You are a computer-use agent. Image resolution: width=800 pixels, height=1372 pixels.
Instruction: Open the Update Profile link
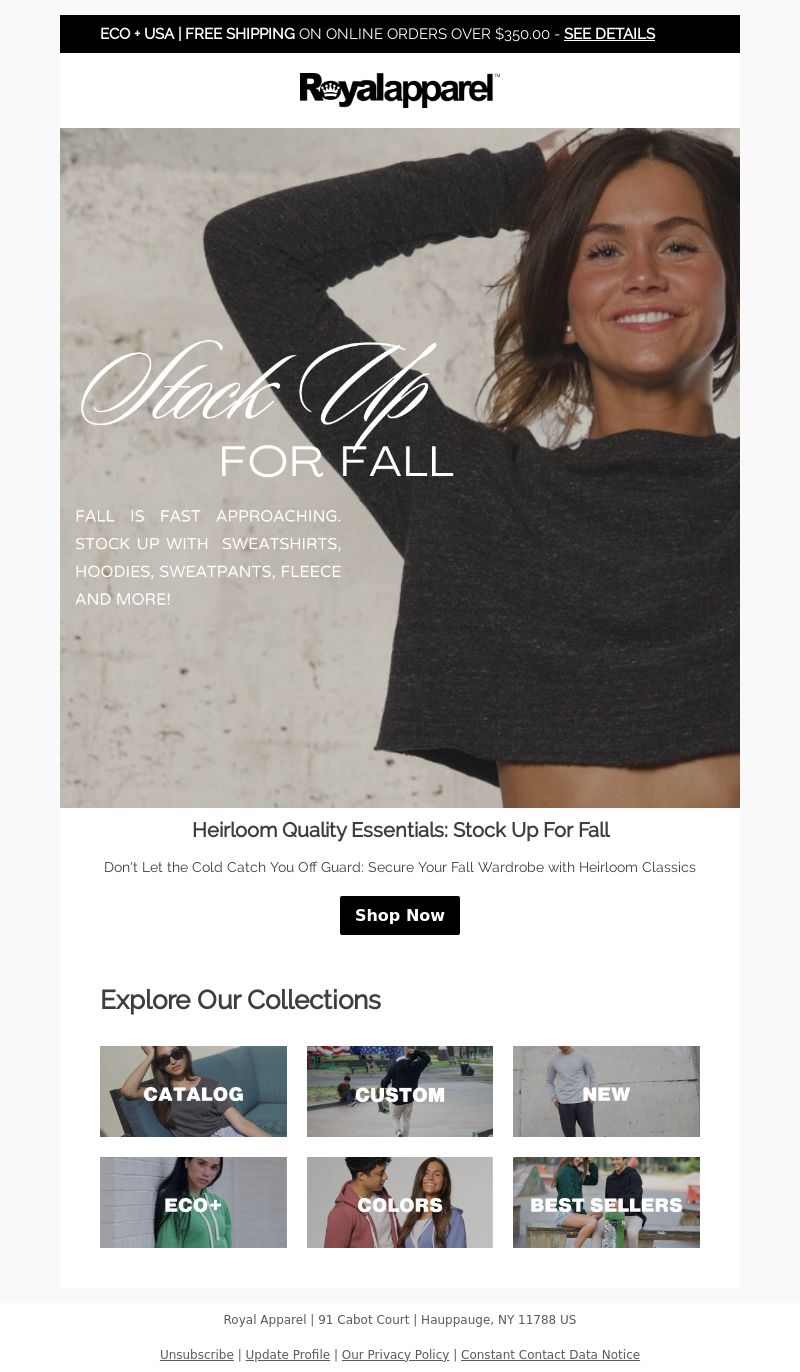click(x=288, y=1355)
